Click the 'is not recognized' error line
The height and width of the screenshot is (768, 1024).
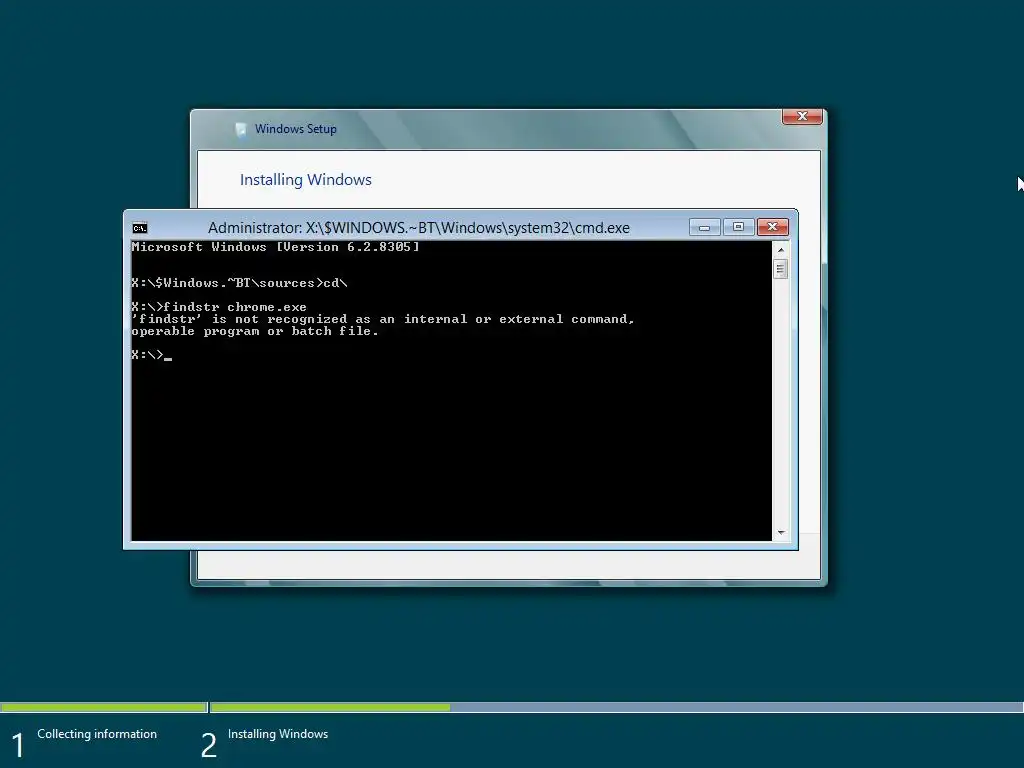pos(383,319)
